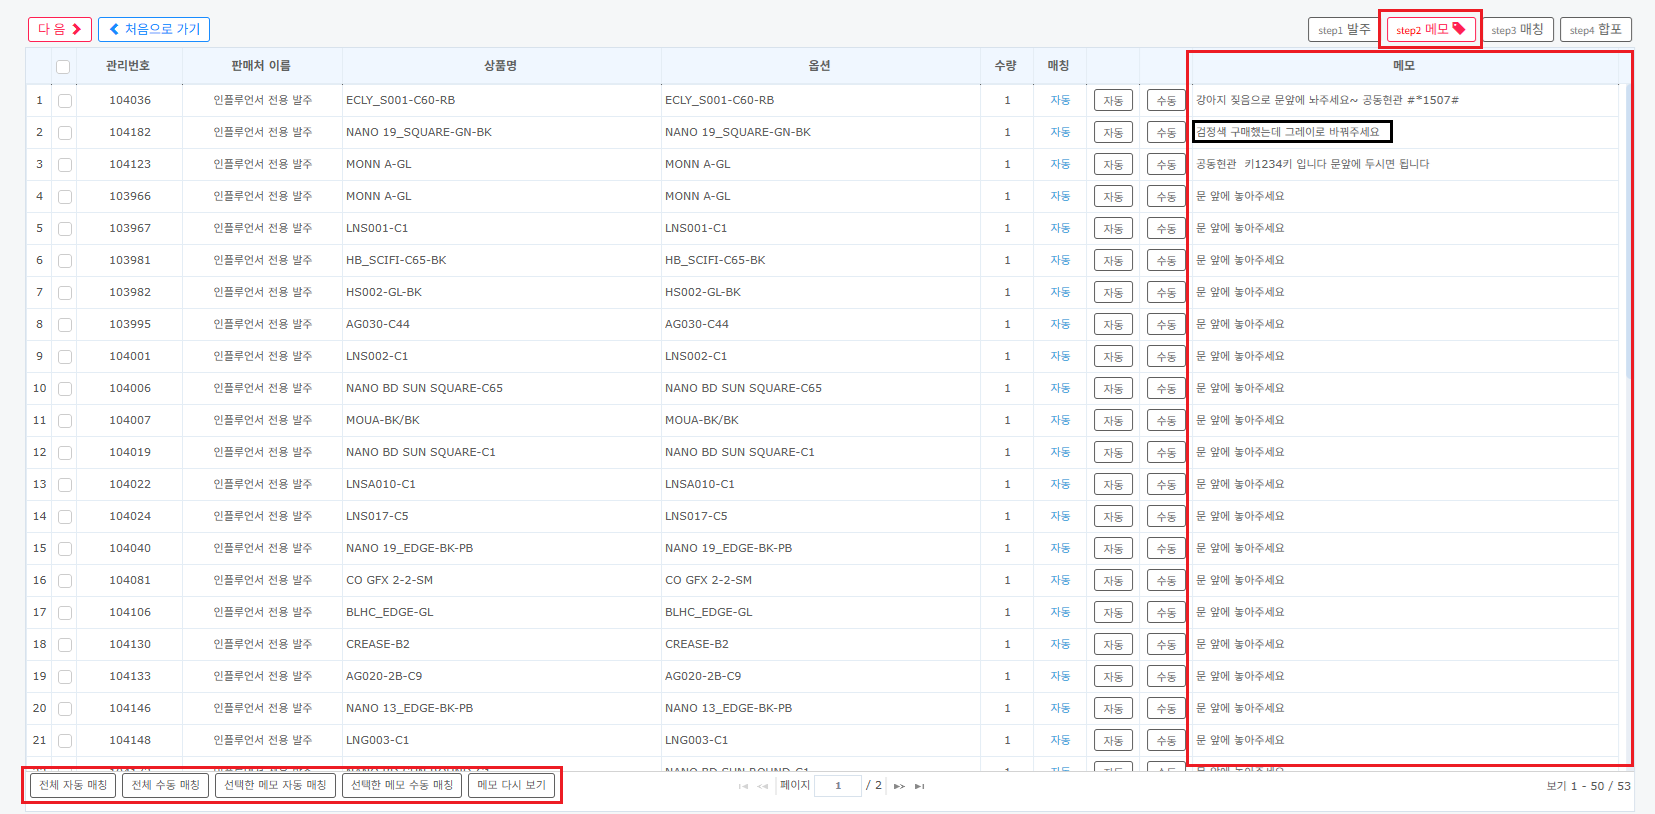
Task: Open the step4 합포 tab
Action: pos(1596,29)
